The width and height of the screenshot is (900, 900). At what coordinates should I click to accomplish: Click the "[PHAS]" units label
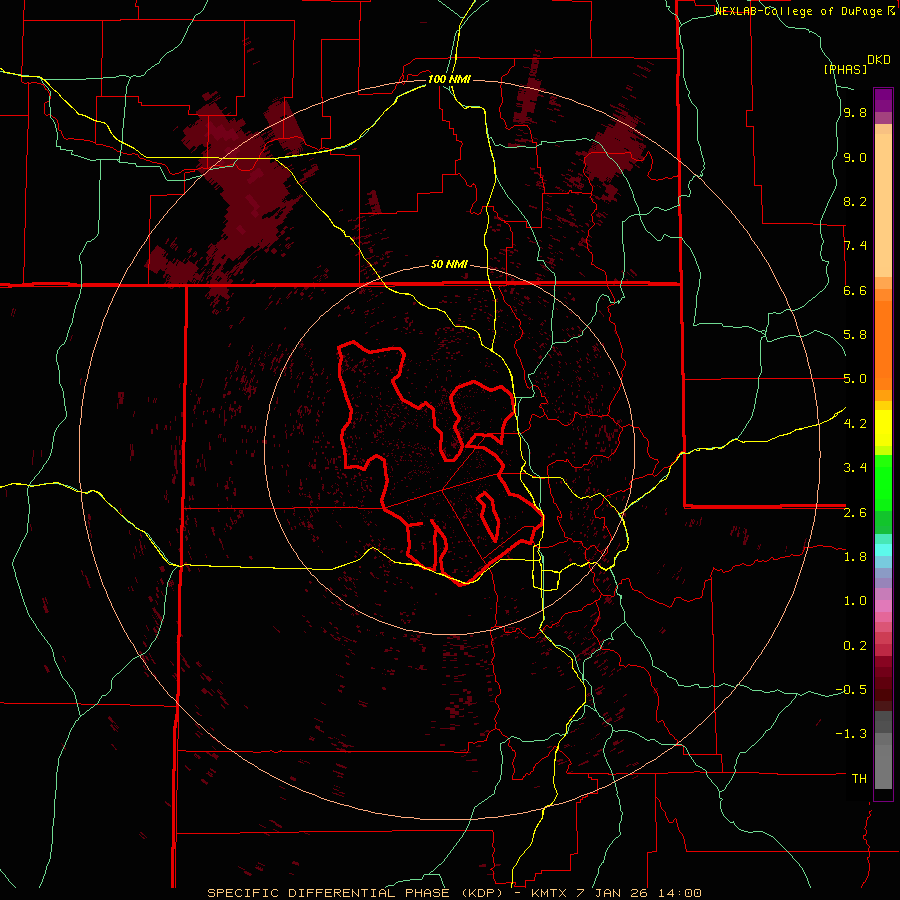pyautogui.click(x=845, y=69)
